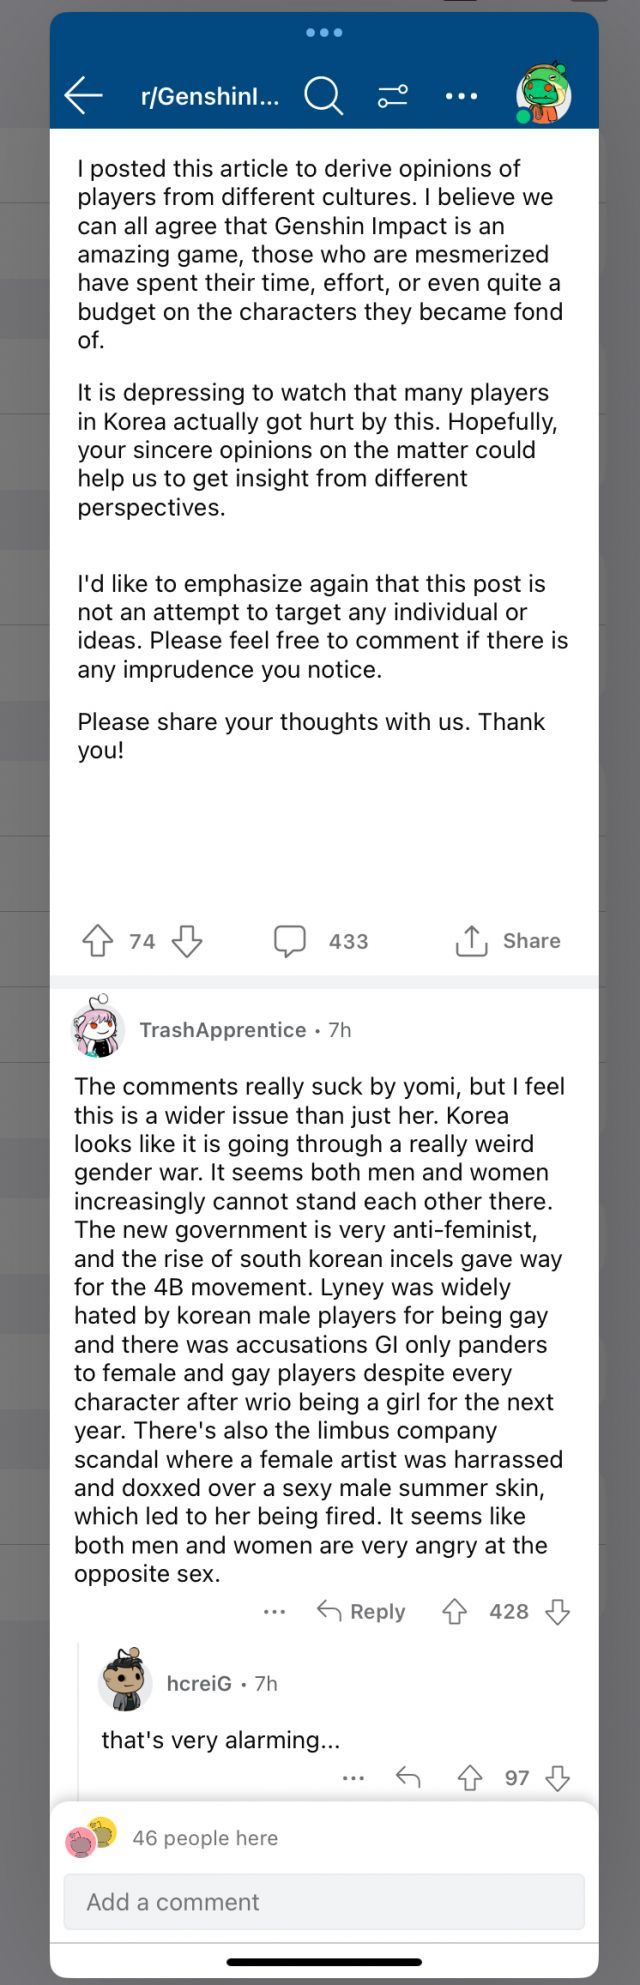Screen dimensions: 640x1985
Task: Click the Add a comment field
Action: pyautogui.click(x=324, y=1902)
